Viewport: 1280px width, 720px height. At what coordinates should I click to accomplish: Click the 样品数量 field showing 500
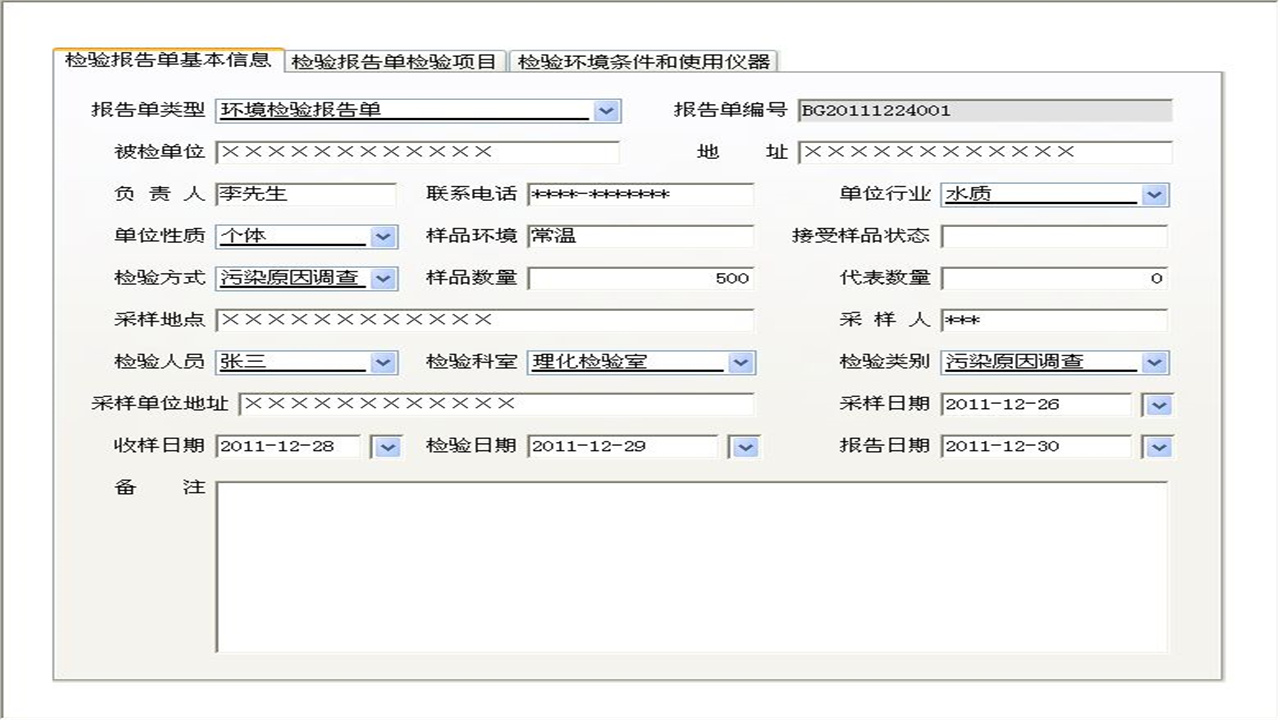click(640, 278)
